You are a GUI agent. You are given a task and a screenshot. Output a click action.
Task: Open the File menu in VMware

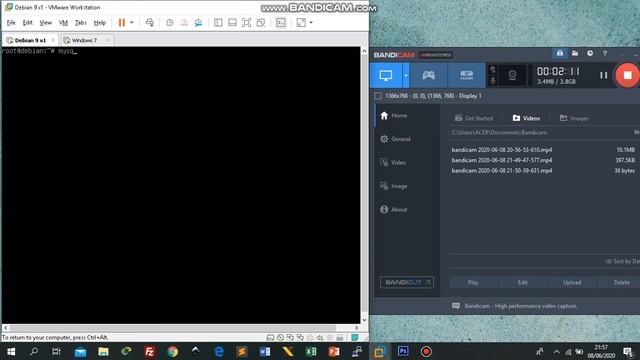(11, 22)
